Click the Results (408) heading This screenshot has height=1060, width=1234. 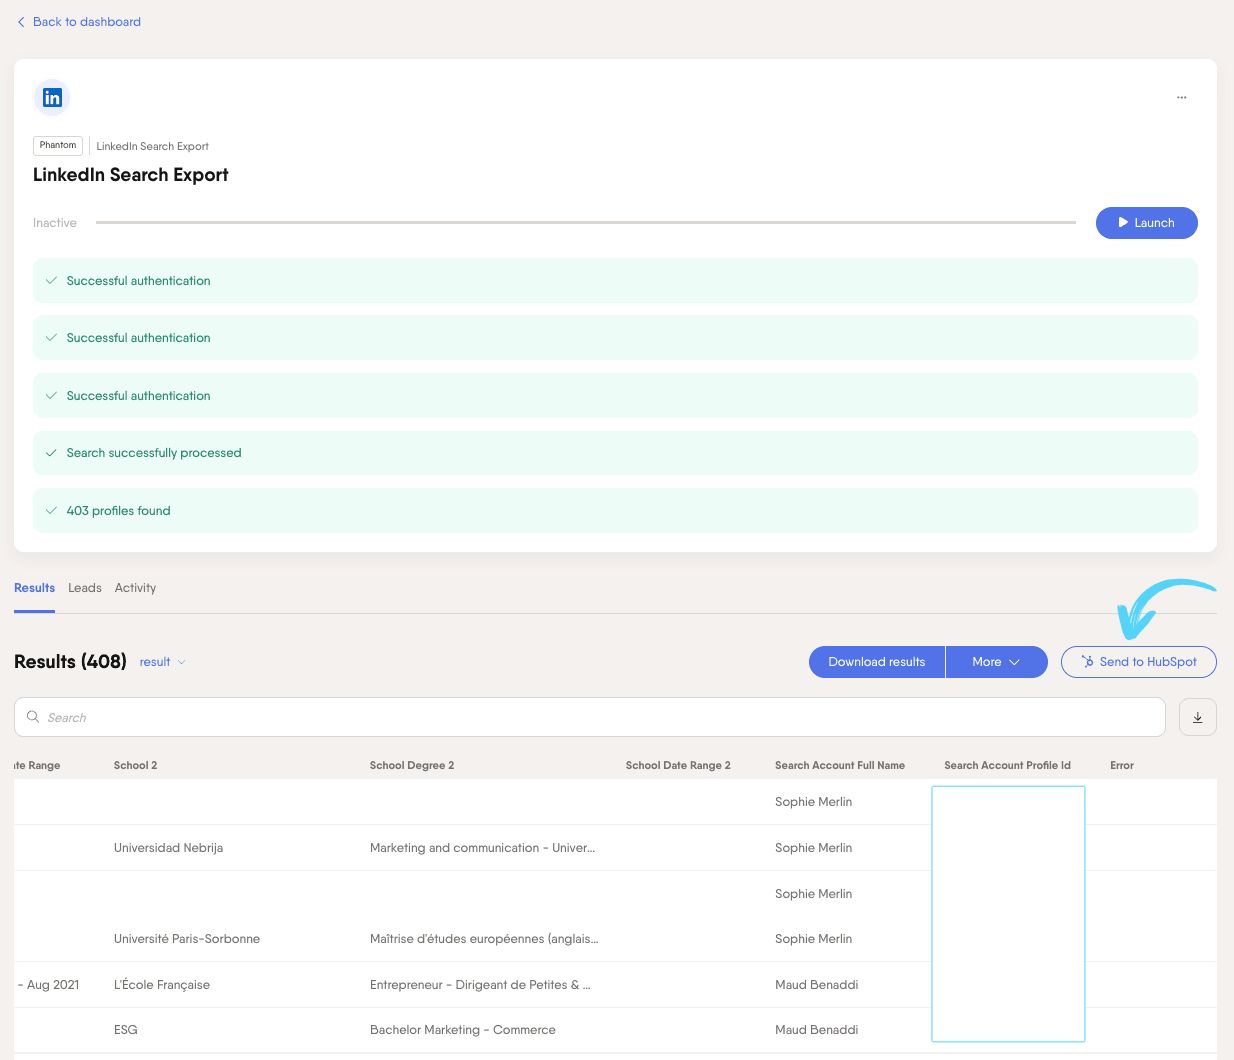[x=70, y=662]
